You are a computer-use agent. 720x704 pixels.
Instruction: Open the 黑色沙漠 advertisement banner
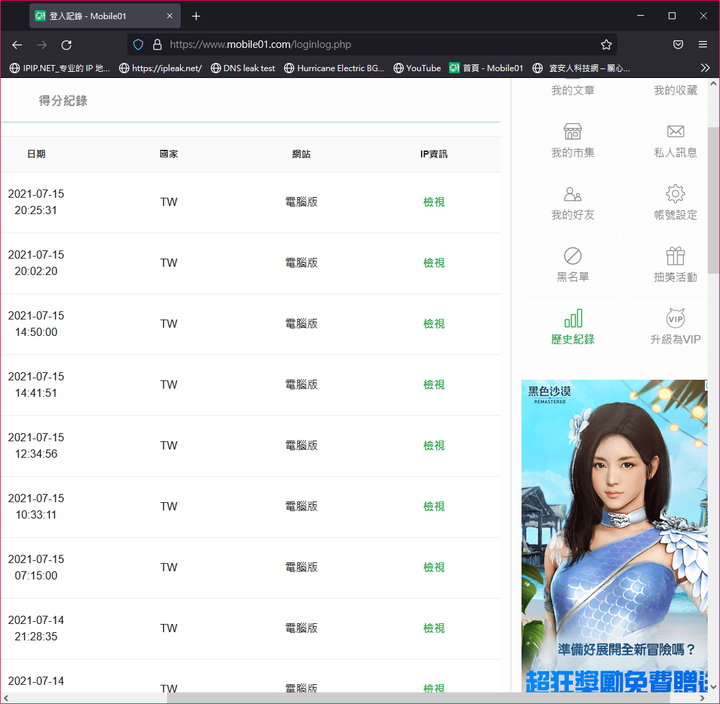(x=614, y=536)
